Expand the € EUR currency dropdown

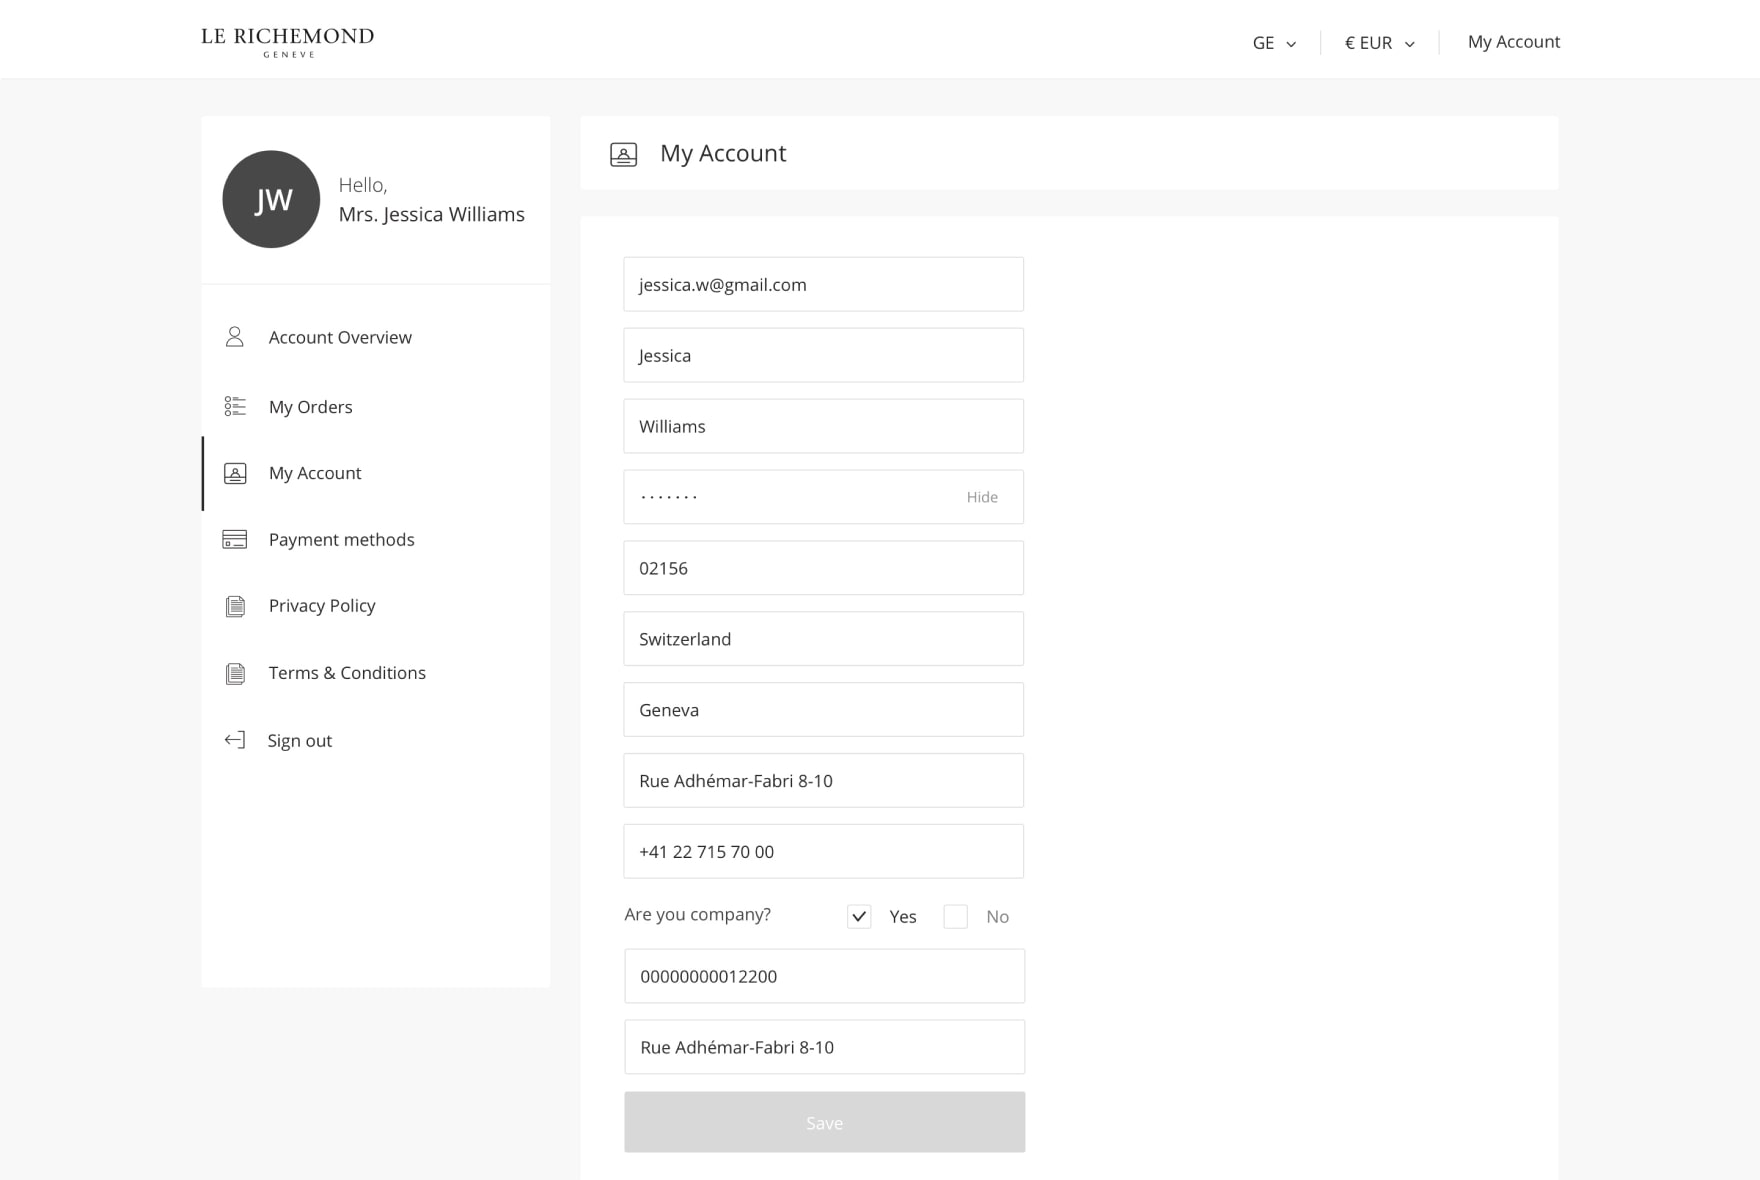(1379, 43)
